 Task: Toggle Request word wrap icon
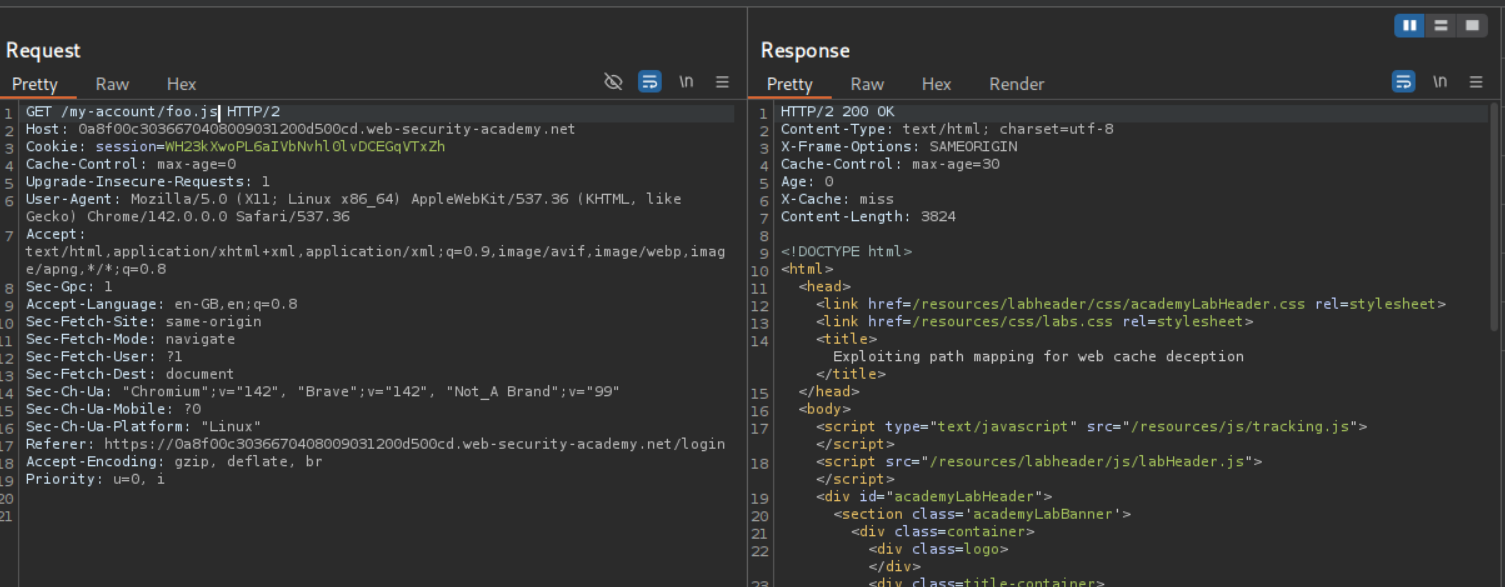click(x=650, y=82)
